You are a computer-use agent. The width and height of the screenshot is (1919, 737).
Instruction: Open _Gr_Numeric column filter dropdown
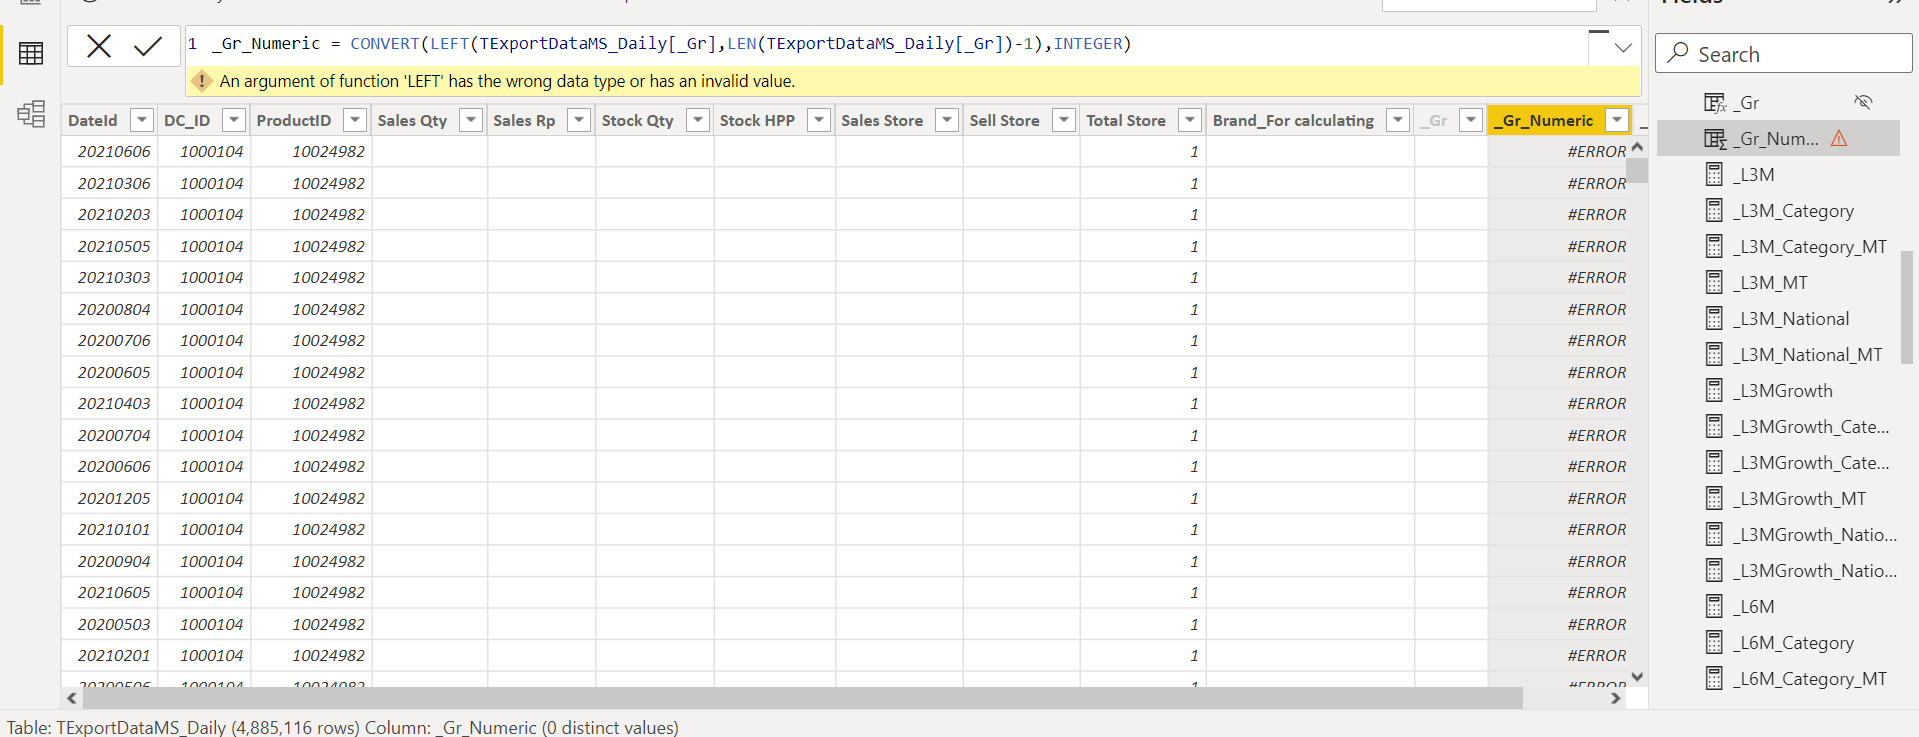(x=1617, y=120)
